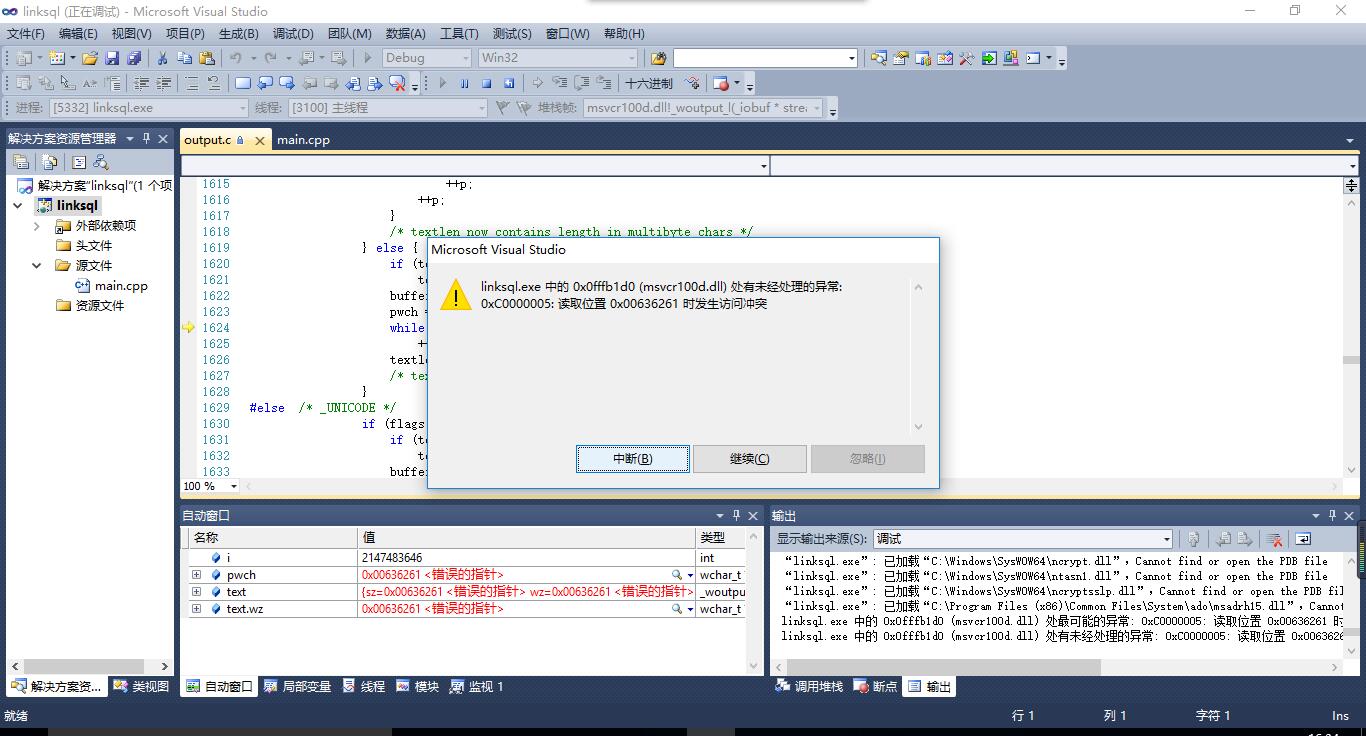Image resolution: width=1366 pixels, height=736 pixels.
Task: Click the Break All pause icon
Action: click(x=464, y=83)
